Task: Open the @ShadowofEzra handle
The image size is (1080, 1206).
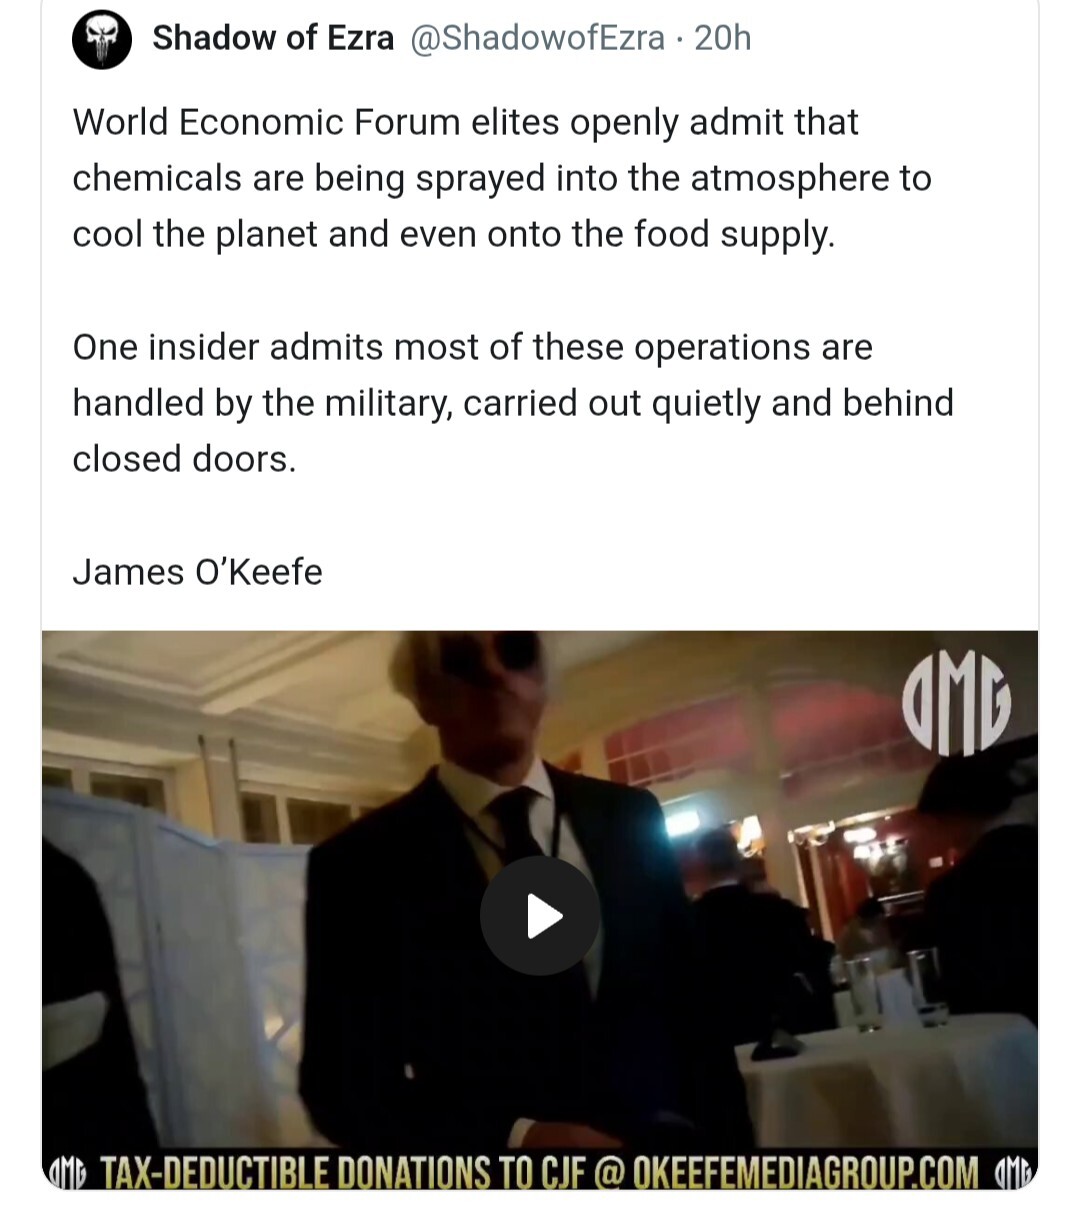Action: click(x=537, y=38)
